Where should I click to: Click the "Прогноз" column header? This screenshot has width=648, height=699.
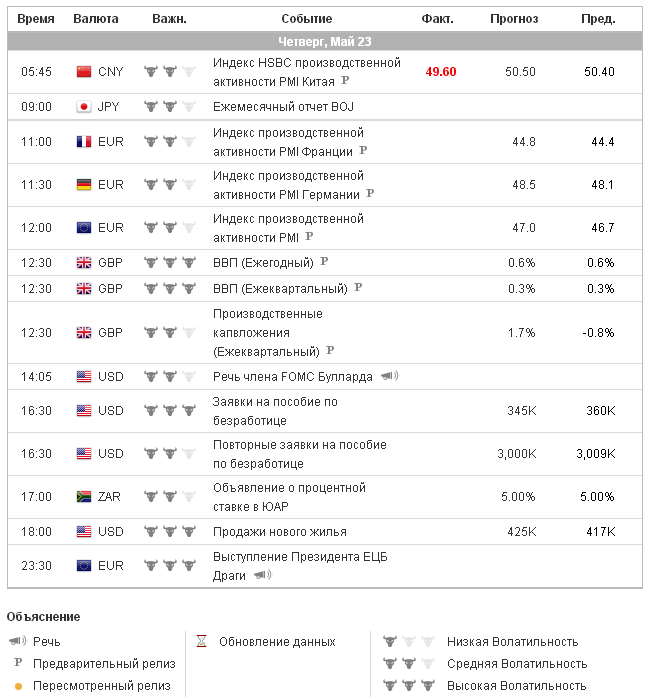[514, 19]
